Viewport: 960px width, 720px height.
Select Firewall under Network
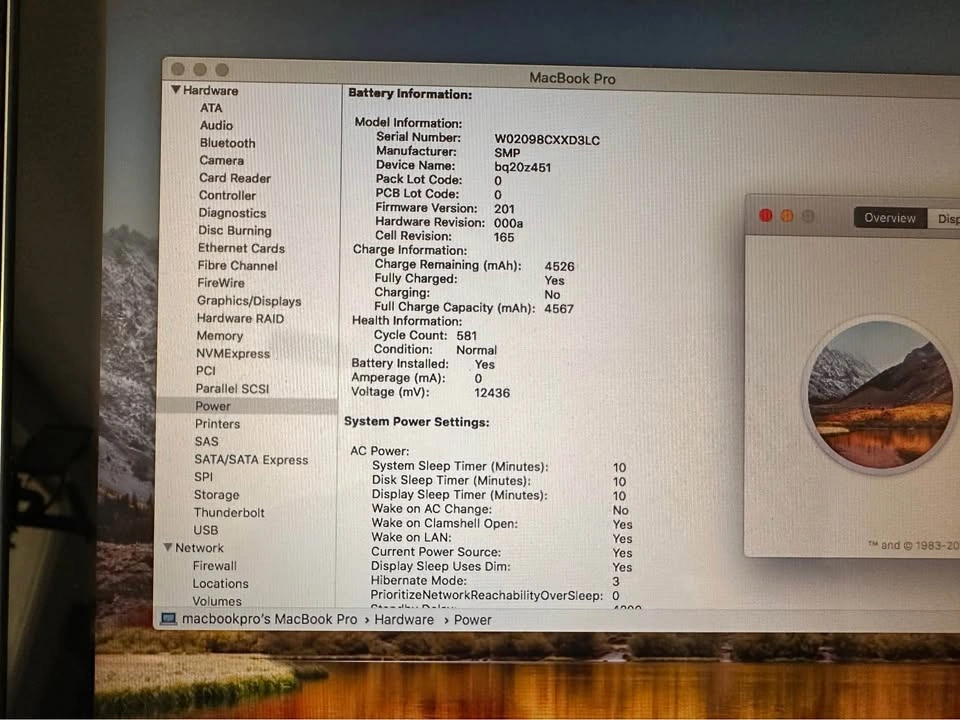(x=214, y=566)
